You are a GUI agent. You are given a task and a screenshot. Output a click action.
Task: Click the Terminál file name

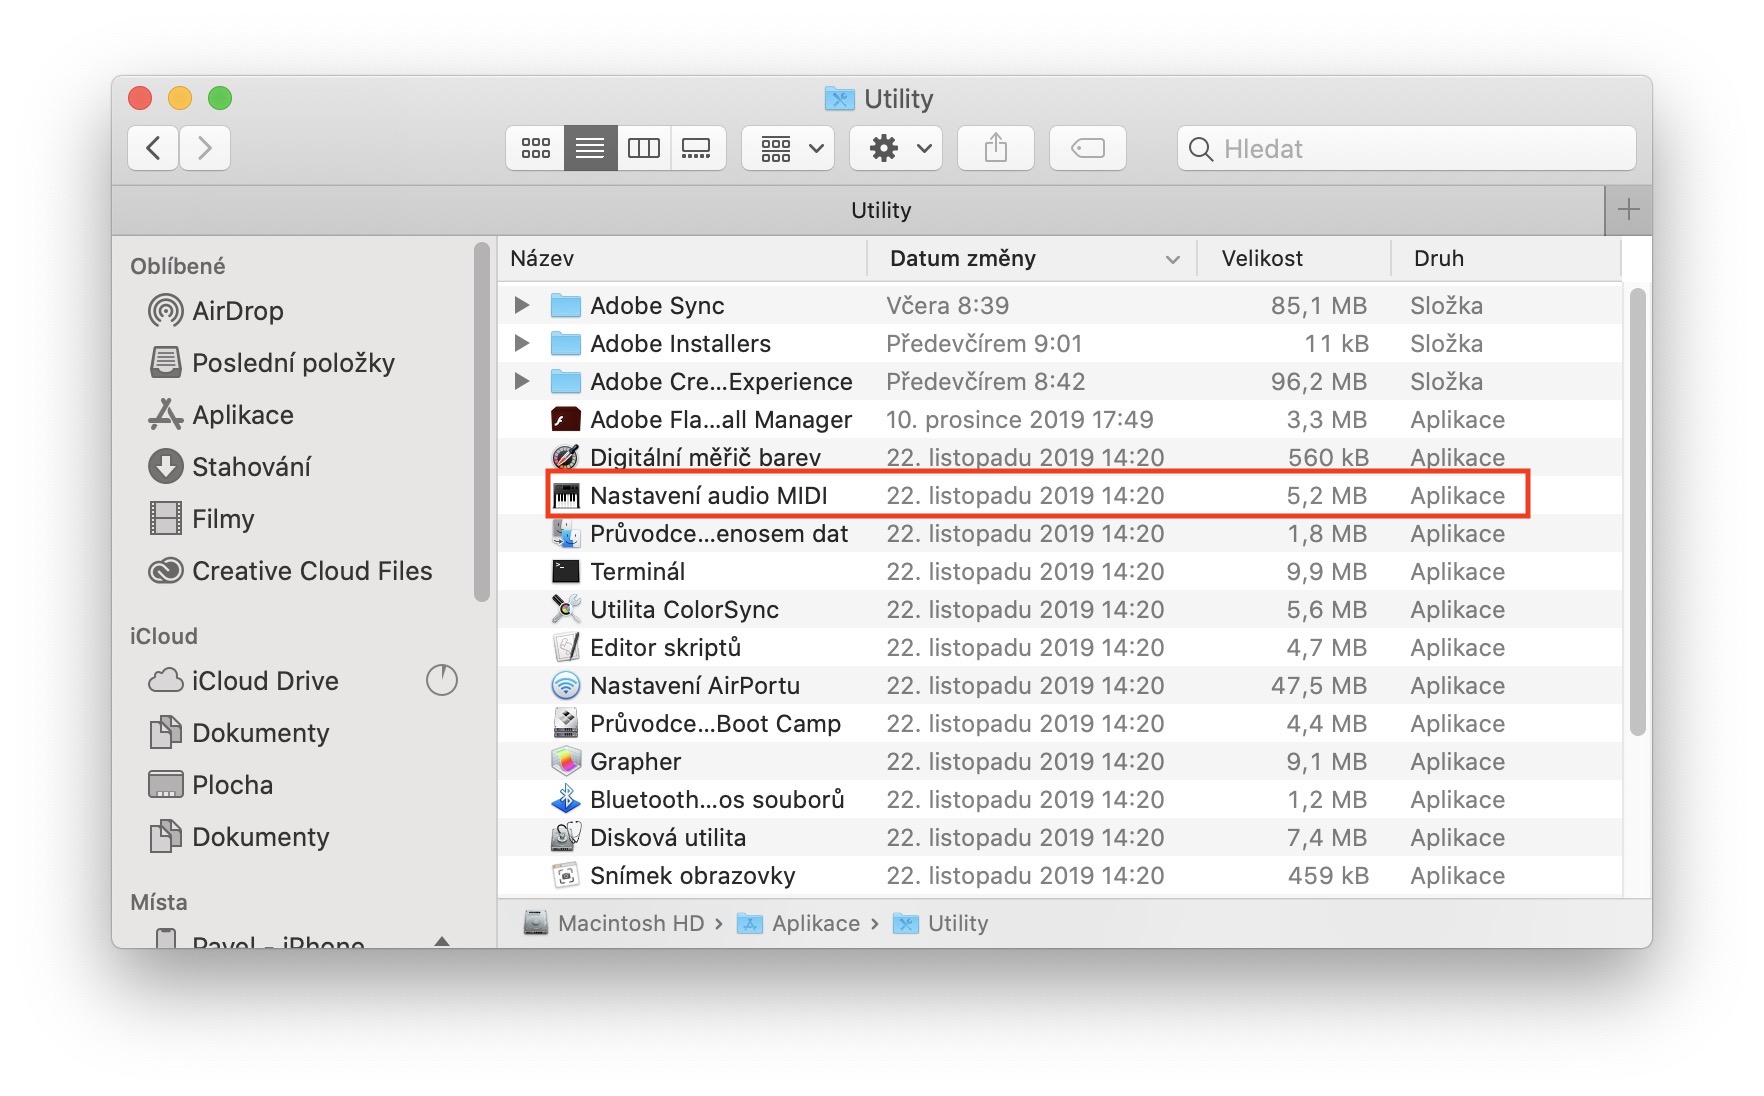click(638, 571)
